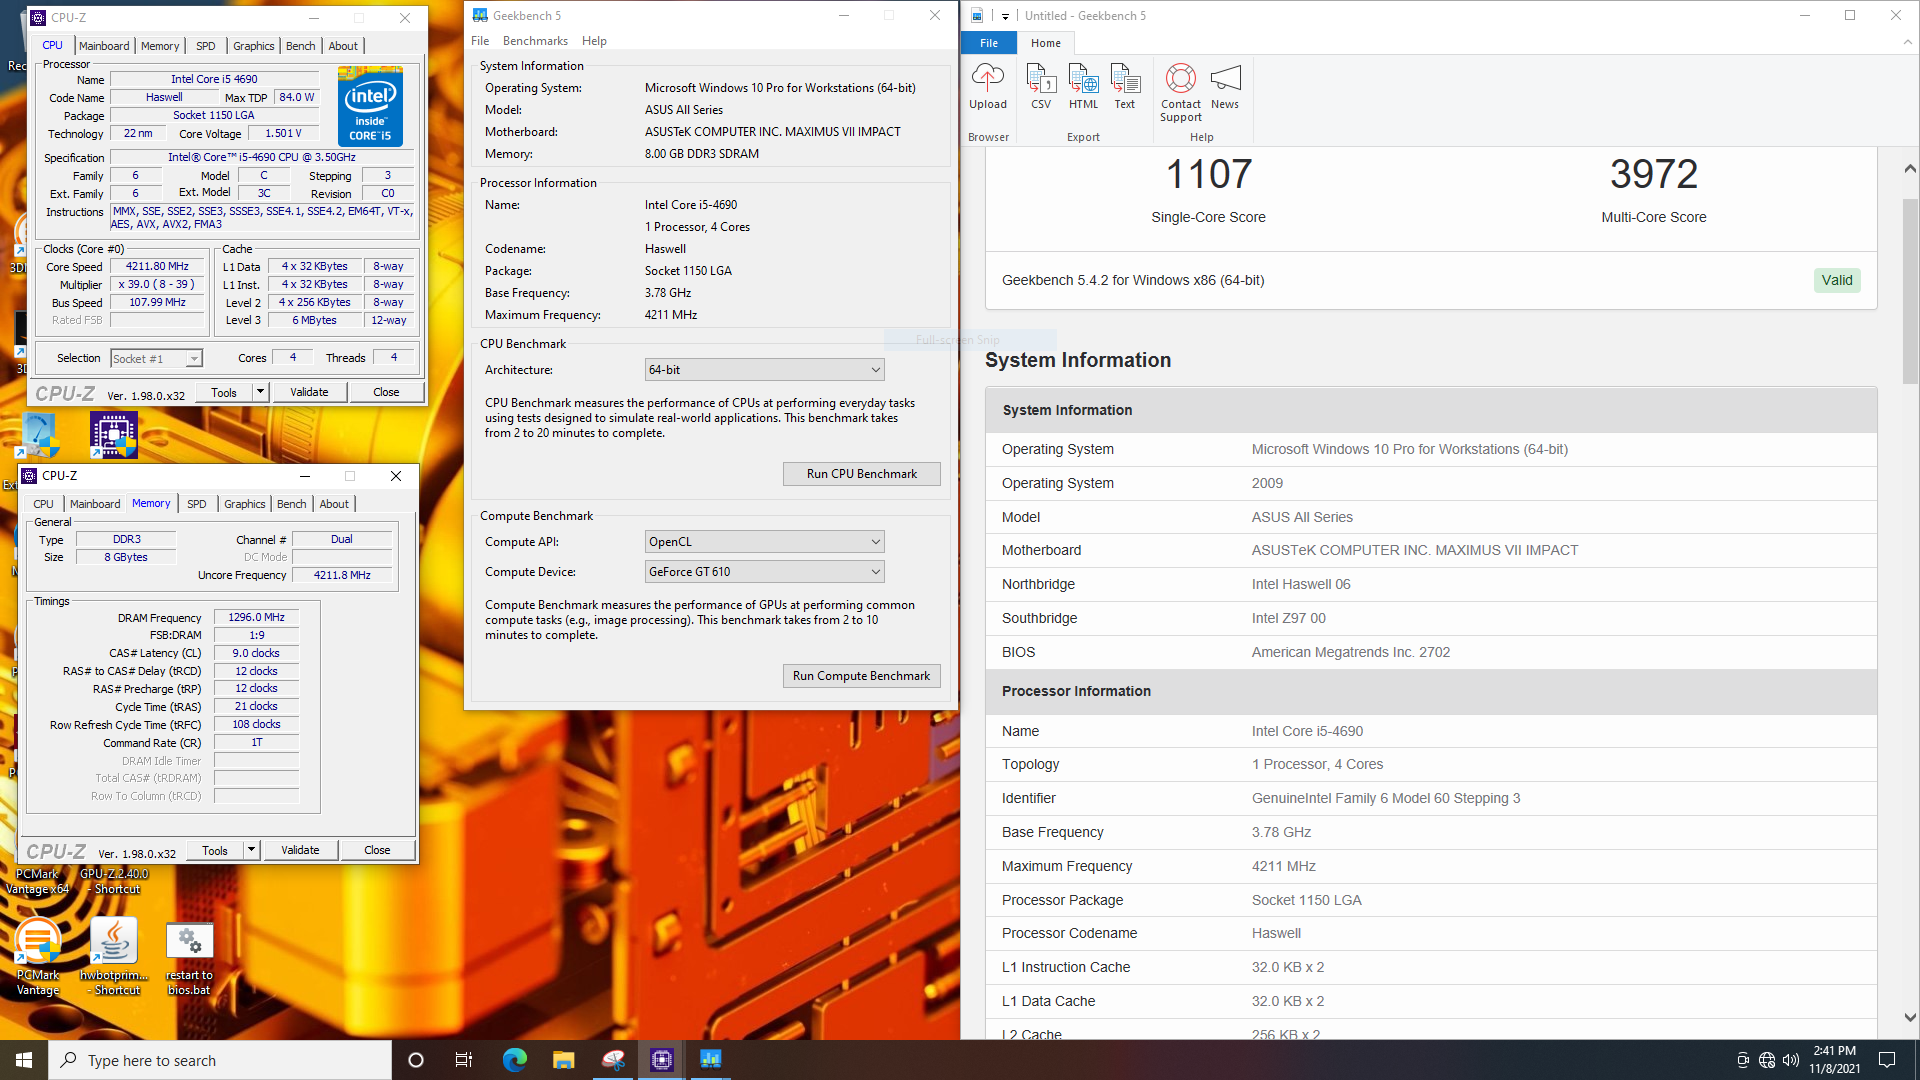
Task: Switch to Memory tab in upper CPU-Z
Action: [160, 46]
